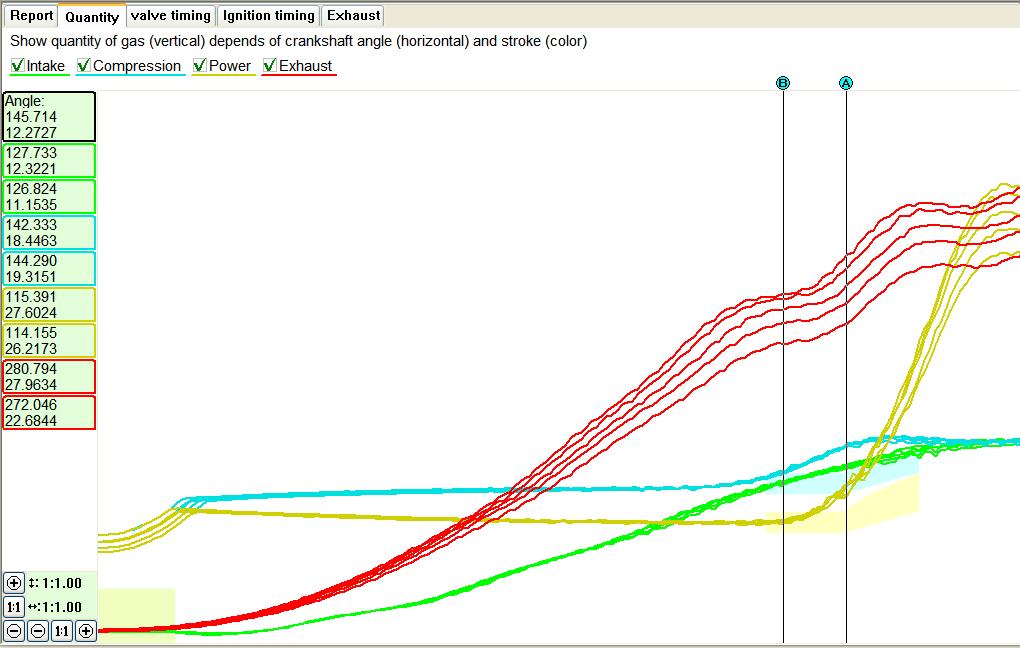Click the horizontal scale readout 1:1.00
Viewport: 1020px width, 648px height.
click(x=62, y=607)
